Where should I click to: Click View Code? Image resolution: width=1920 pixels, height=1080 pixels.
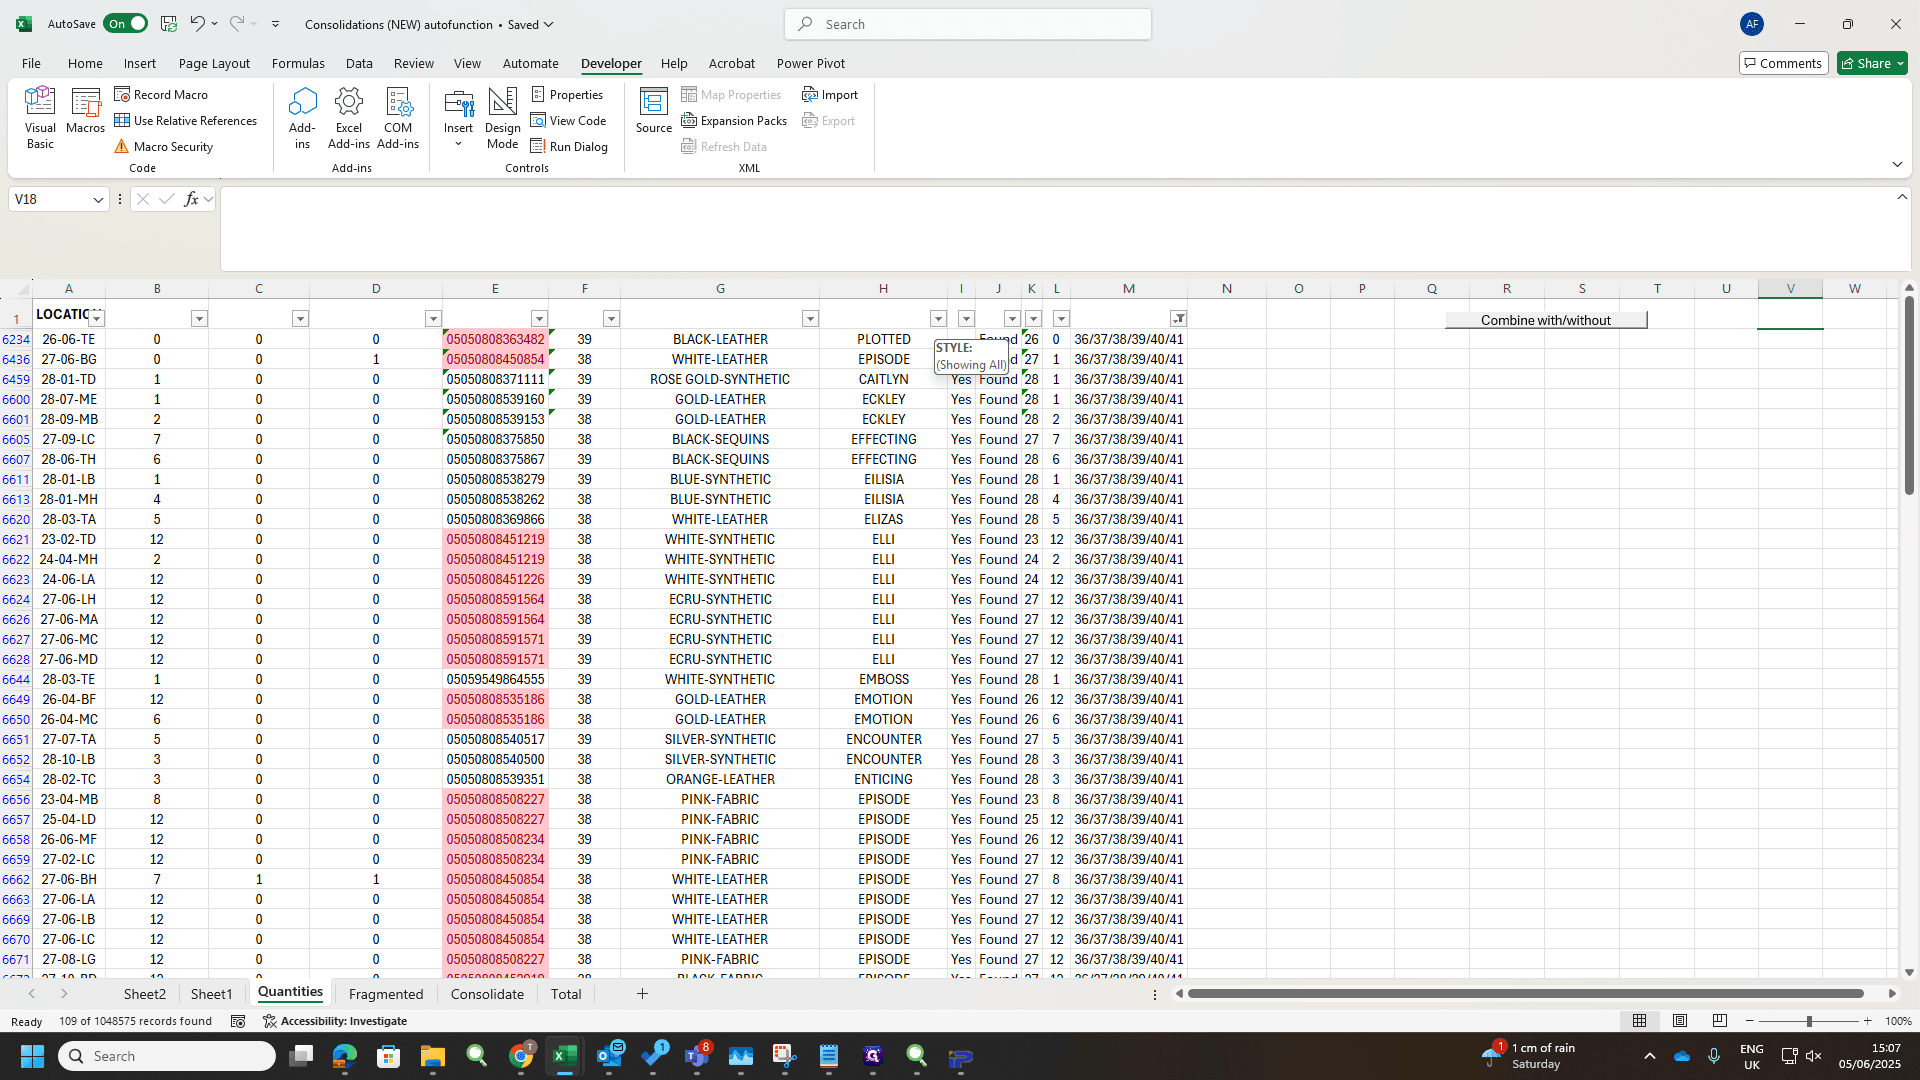[568, 120]
